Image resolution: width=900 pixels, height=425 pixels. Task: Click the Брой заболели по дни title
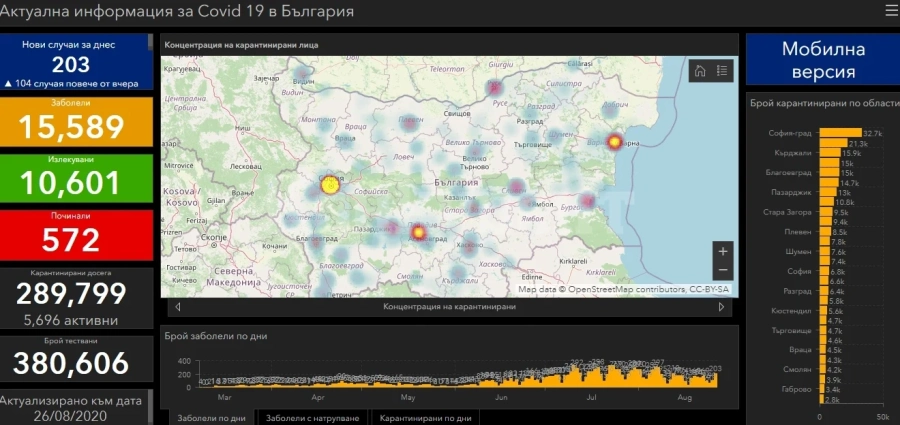[216, 337]
